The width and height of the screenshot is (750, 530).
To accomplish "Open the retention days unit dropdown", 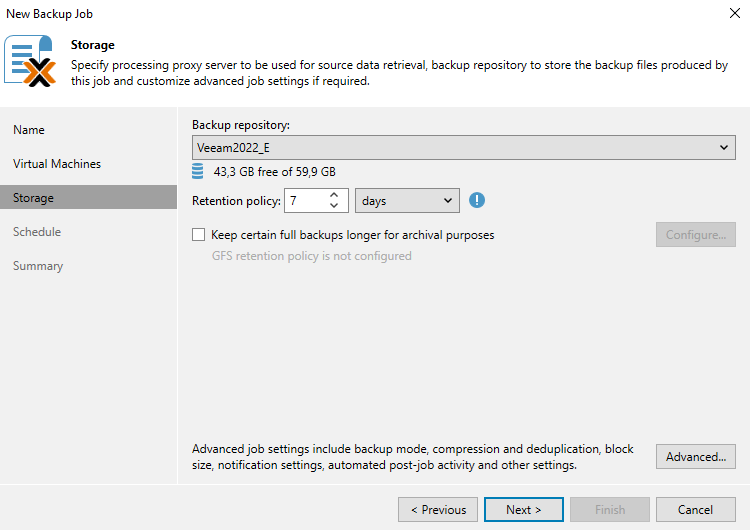I will [407, 200].
